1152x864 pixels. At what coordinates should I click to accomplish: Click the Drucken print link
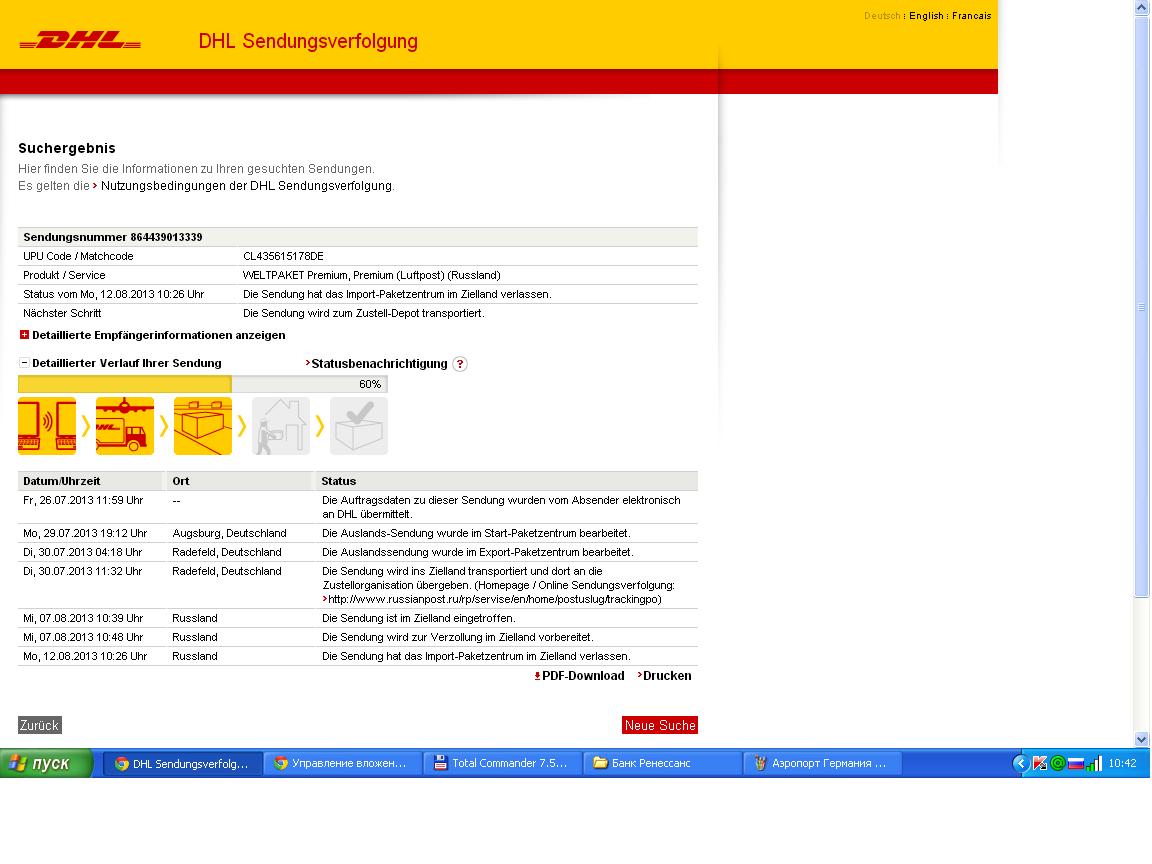pyautogui.click(x=666, y=676)
